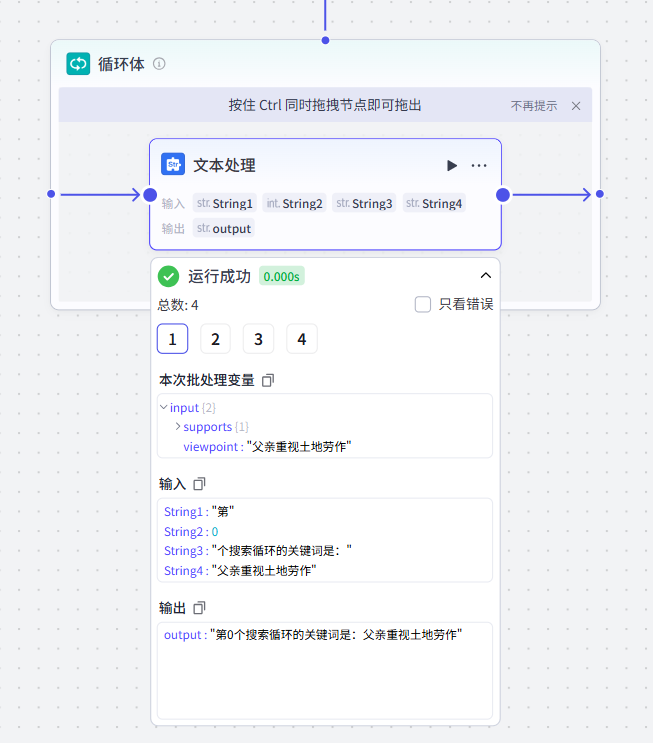Copy the 本次批处理变量 content
653x743 pixels.
tap(267, 380)
